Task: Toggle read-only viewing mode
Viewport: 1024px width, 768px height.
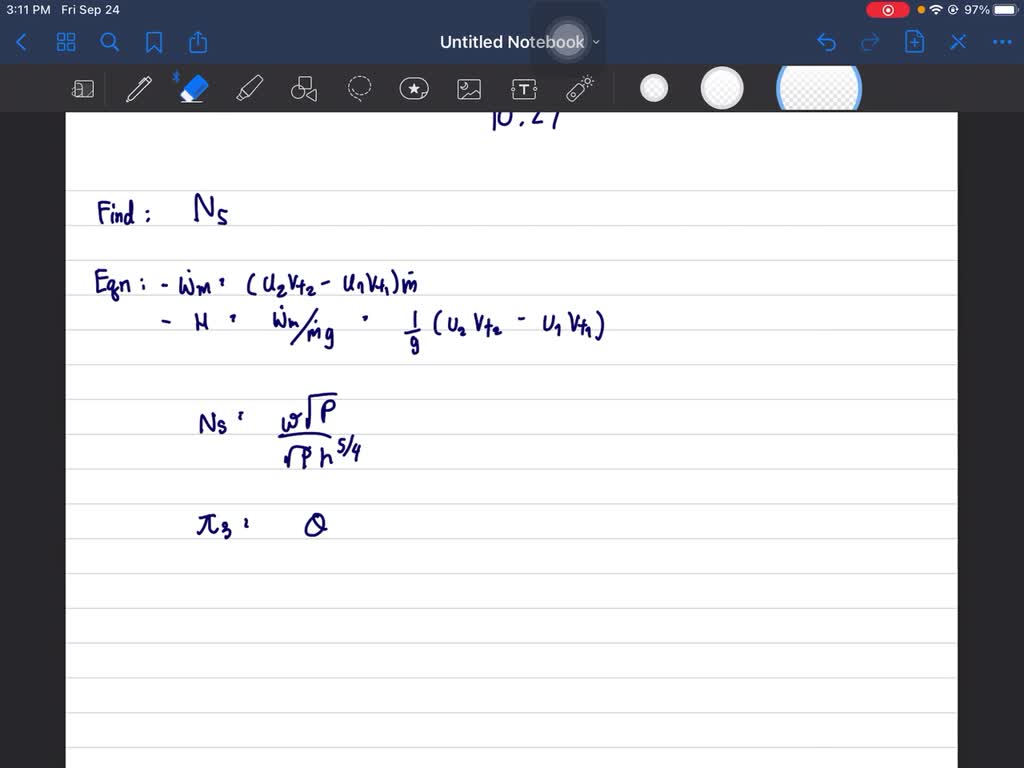Action: coord(83,88)
